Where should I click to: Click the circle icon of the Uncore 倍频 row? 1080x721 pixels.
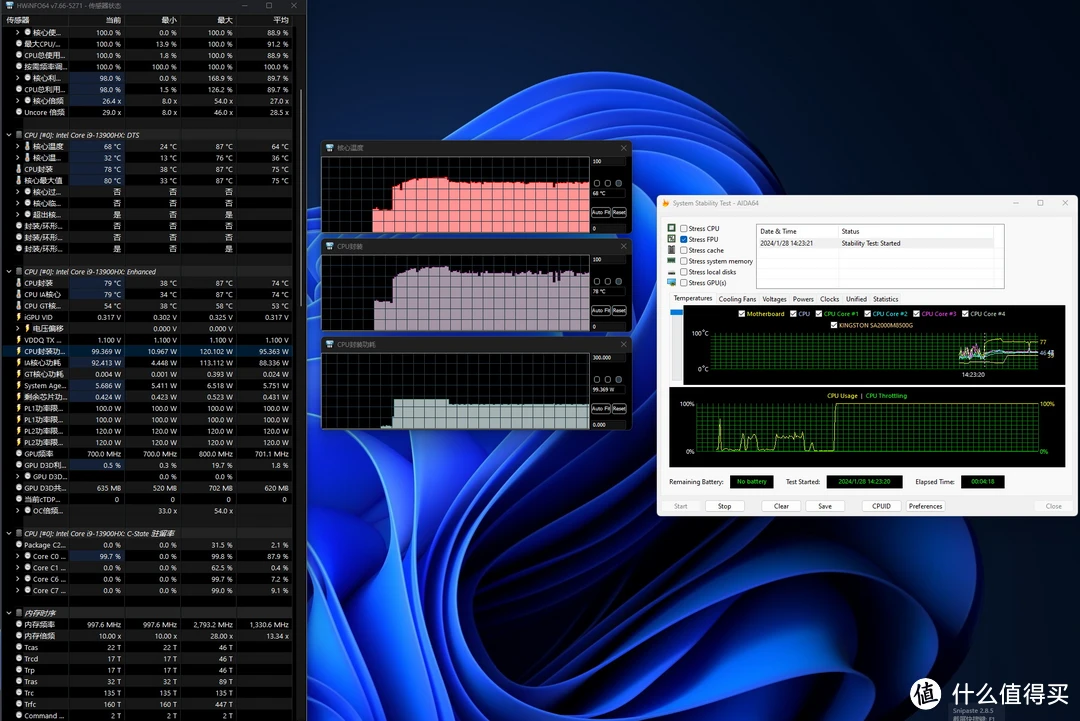pyautogui.click(x=19, y=112)
